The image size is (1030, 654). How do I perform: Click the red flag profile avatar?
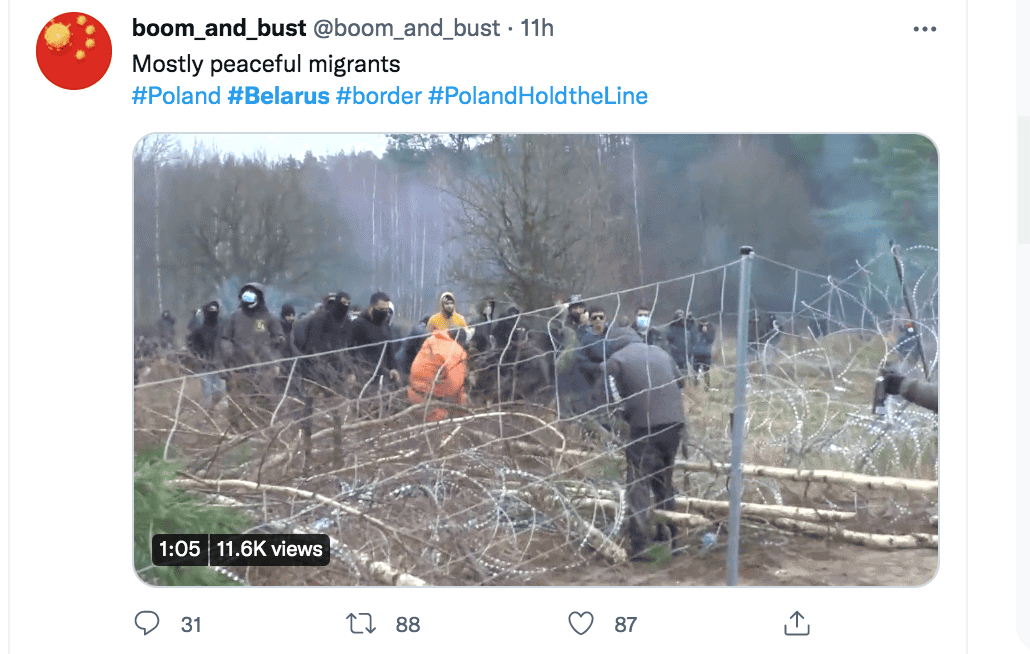(x=74, y=51)
